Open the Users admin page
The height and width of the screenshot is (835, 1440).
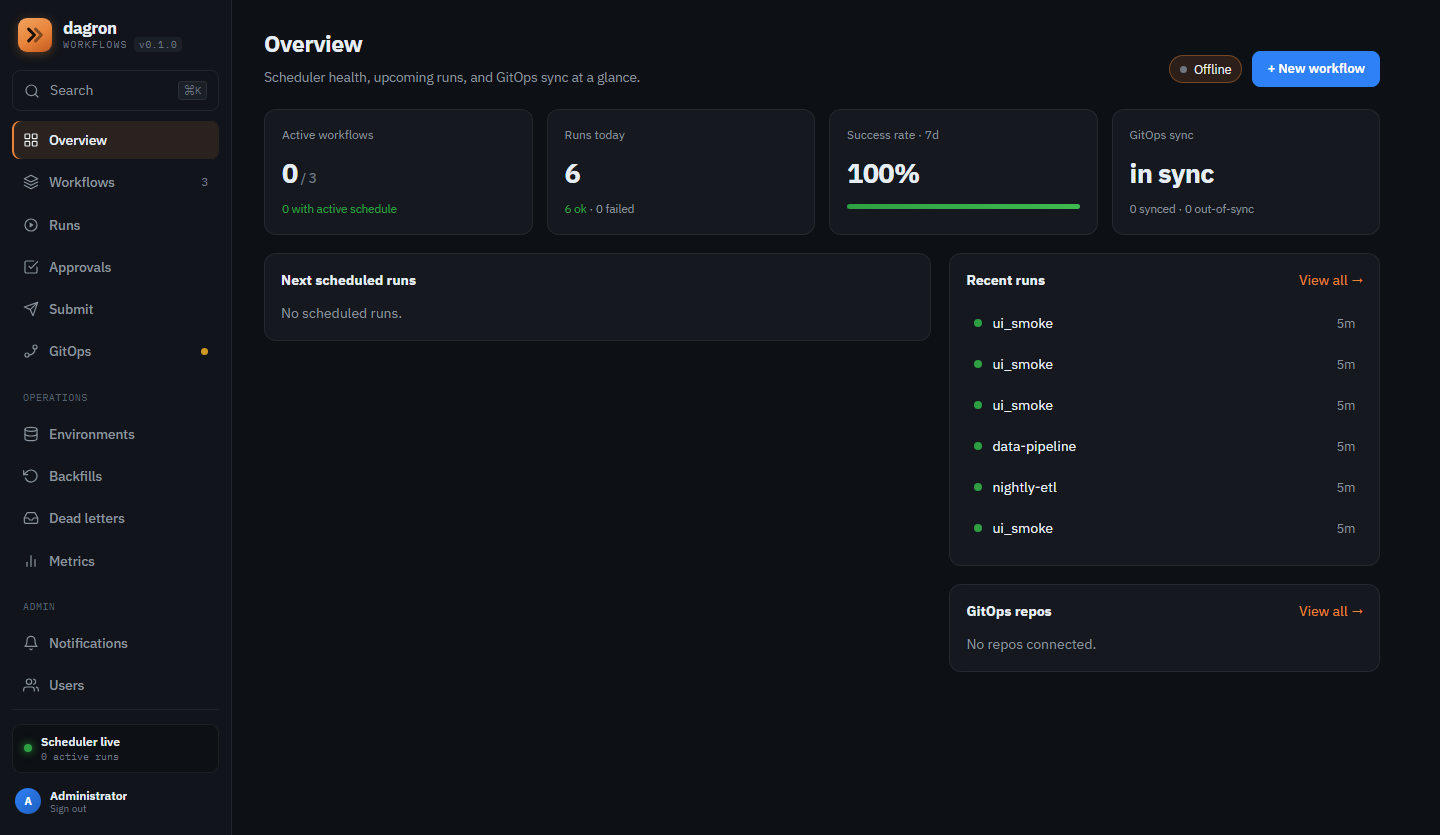(x=116, y=685)
